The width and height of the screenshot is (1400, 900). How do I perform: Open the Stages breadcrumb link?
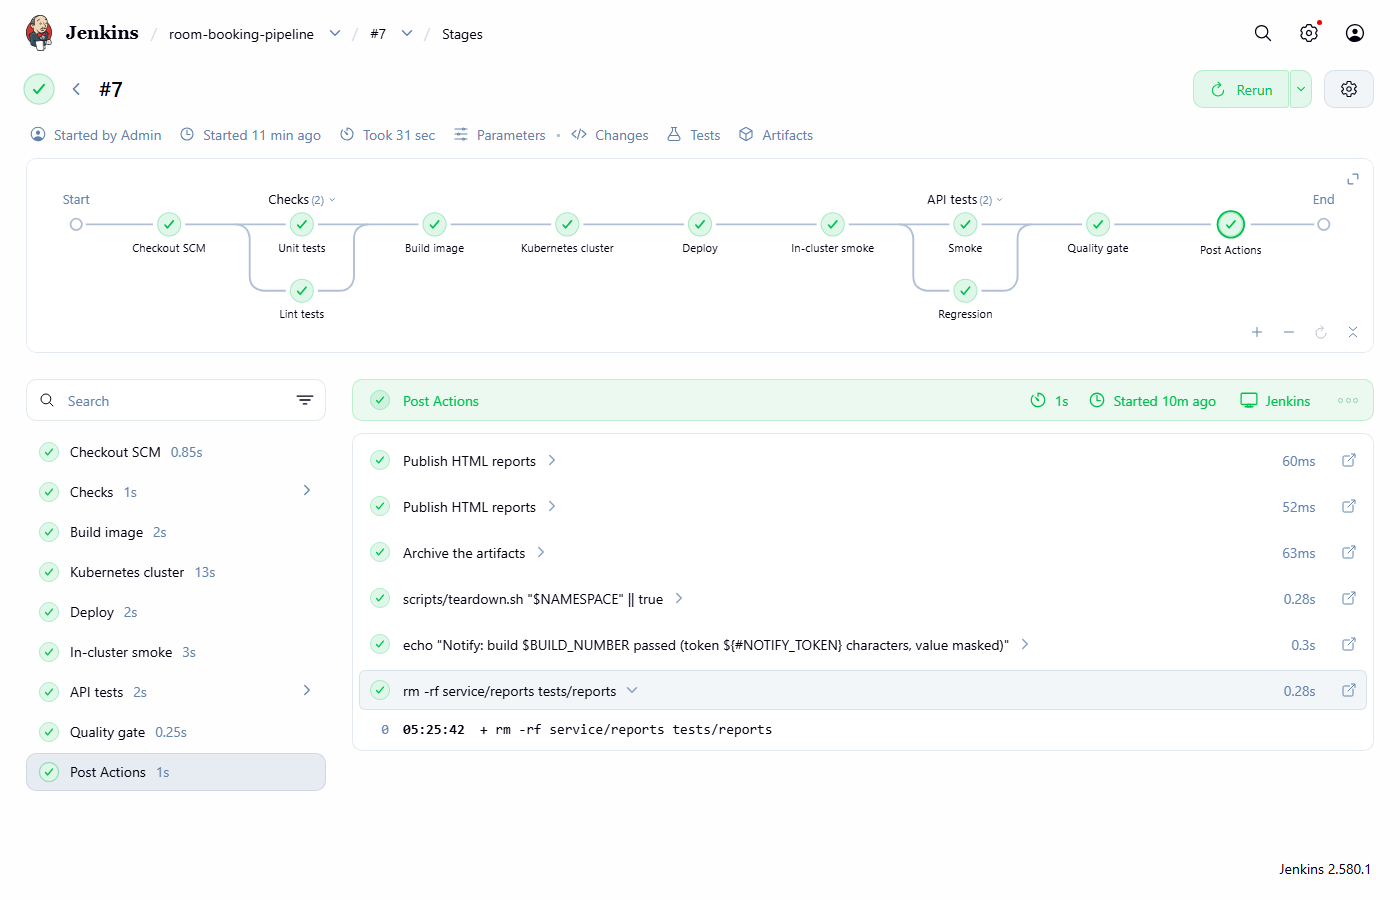(462, 34)
